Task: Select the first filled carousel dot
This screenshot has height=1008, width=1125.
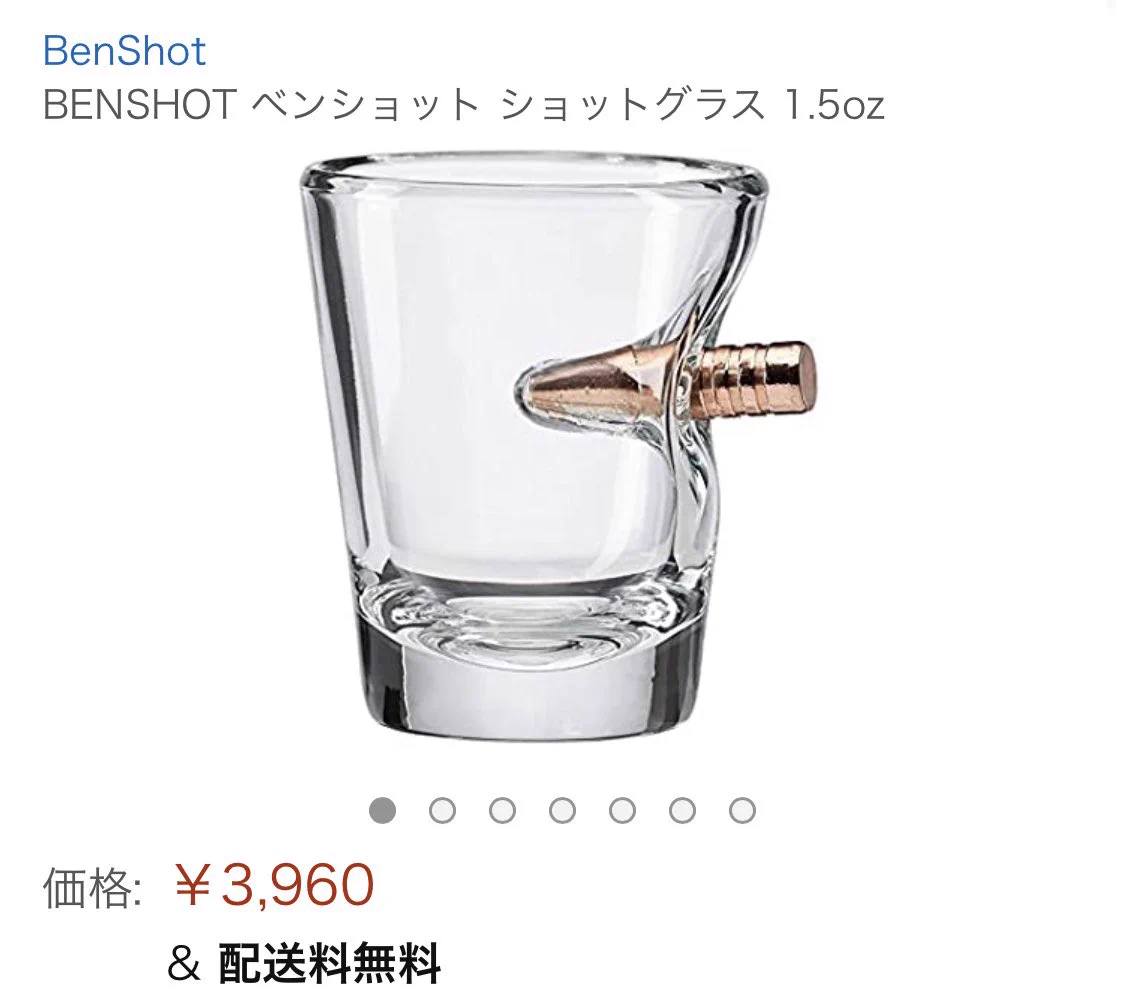Action: pos(382,811)
